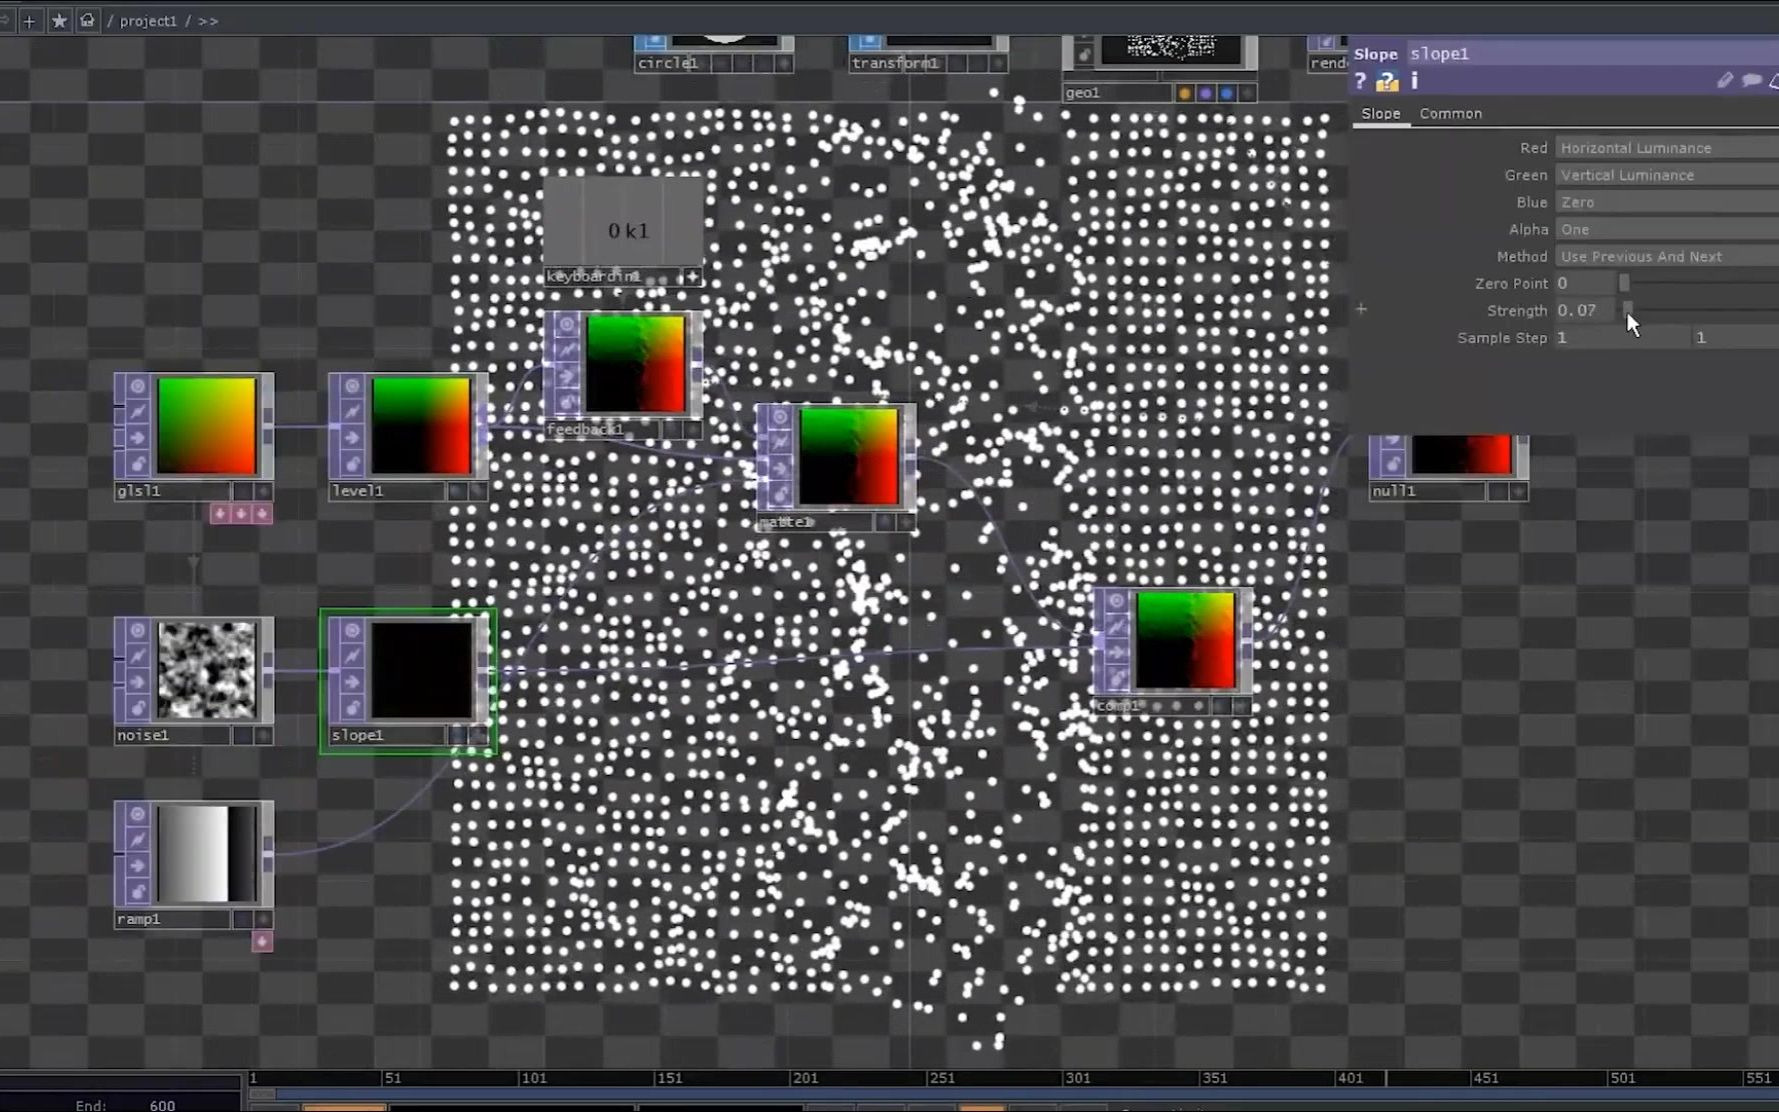
Task: Click the pencil edit icon on the parameter panel
Action: [x=1724, y=81]
